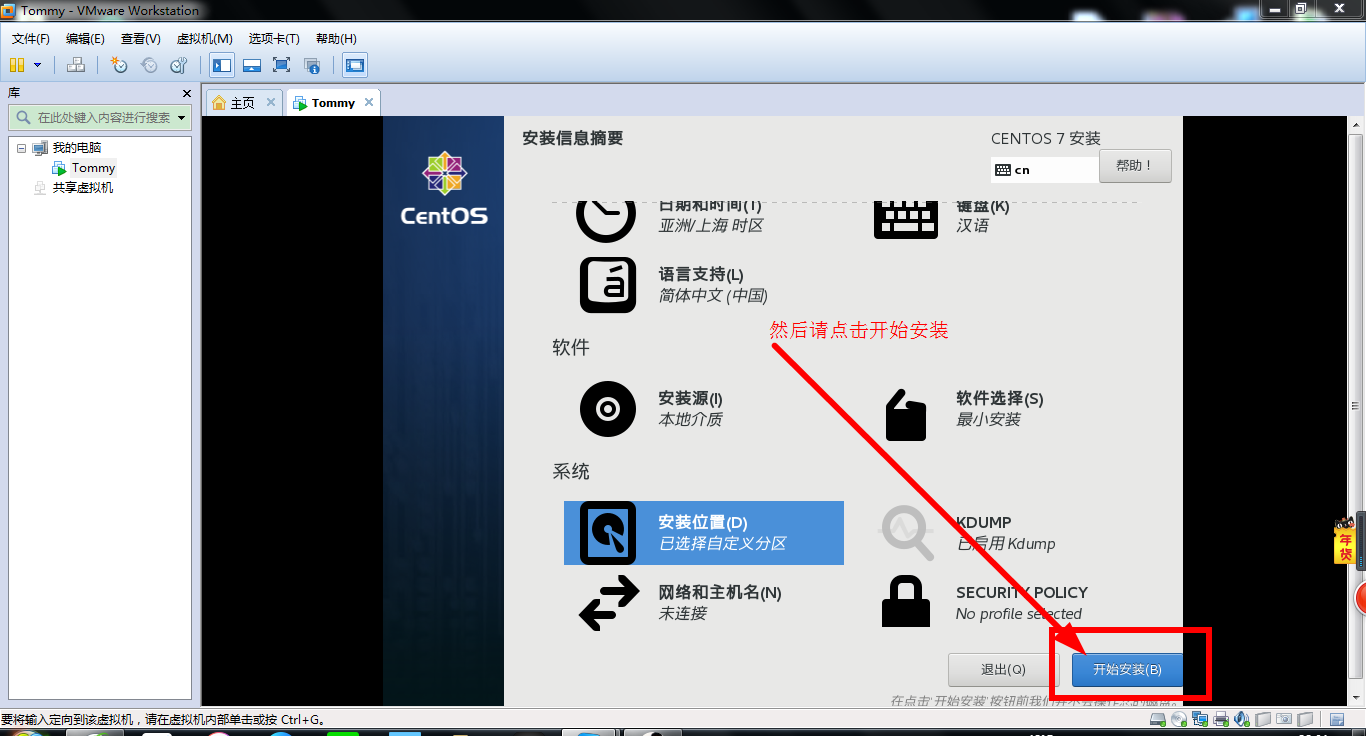The height and width of the screenshot is (736, 1366).
Task: Click the Unity mode toolbar icon
Action: (x=312, y=65)
